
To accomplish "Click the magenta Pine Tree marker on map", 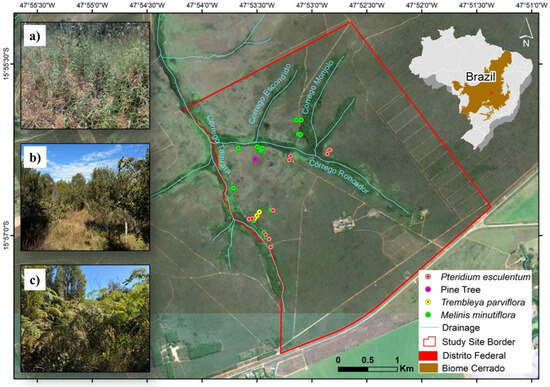I will point(255,159).
